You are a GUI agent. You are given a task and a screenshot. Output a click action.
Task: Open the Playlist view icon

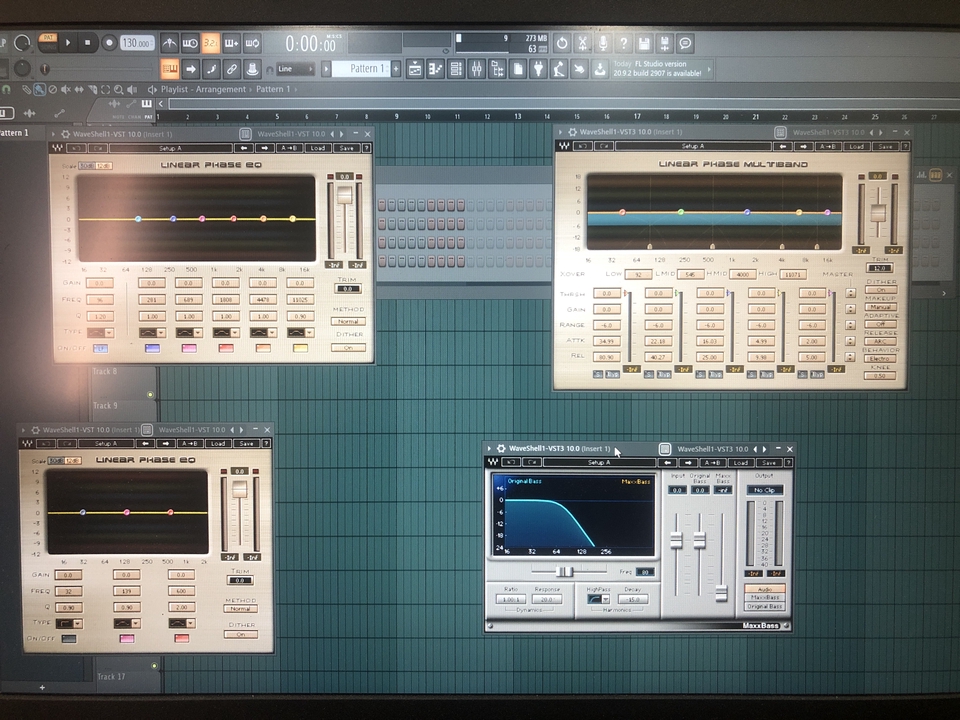point(415,69)
